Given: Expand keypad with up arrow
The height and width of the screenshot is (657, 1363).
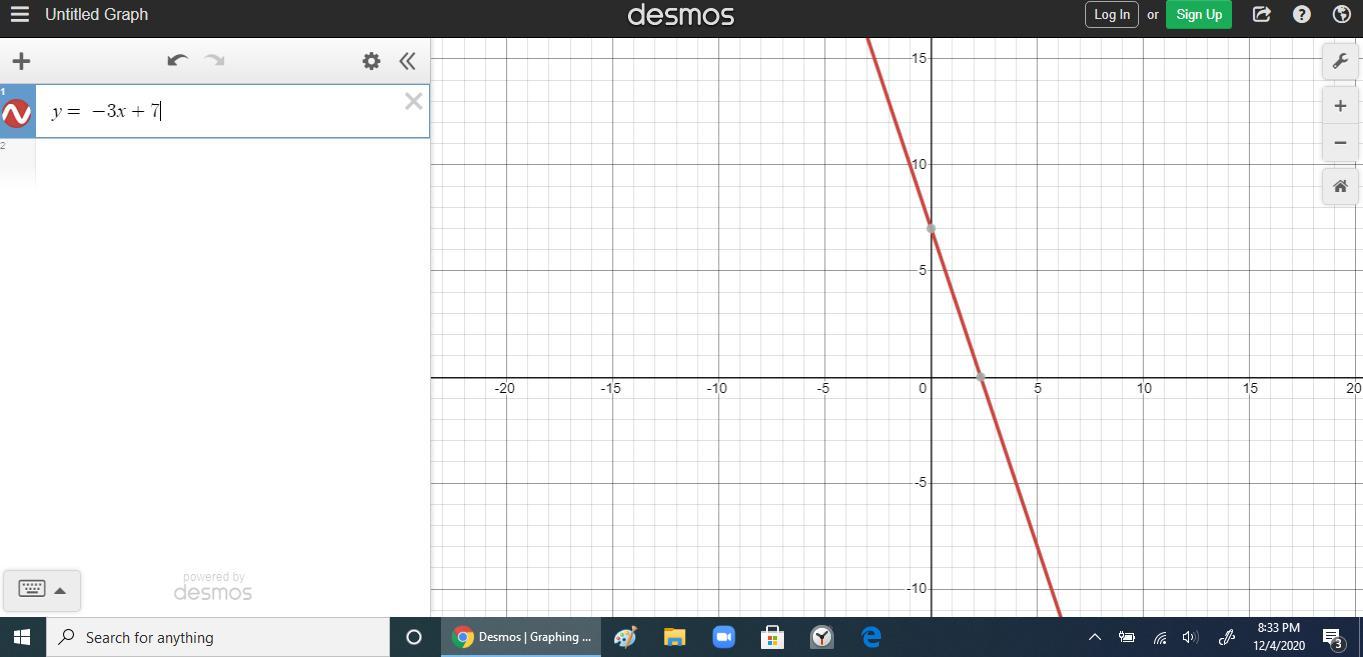Looking at the screenshot, I should pyautogui.click(x=60, y=590).
